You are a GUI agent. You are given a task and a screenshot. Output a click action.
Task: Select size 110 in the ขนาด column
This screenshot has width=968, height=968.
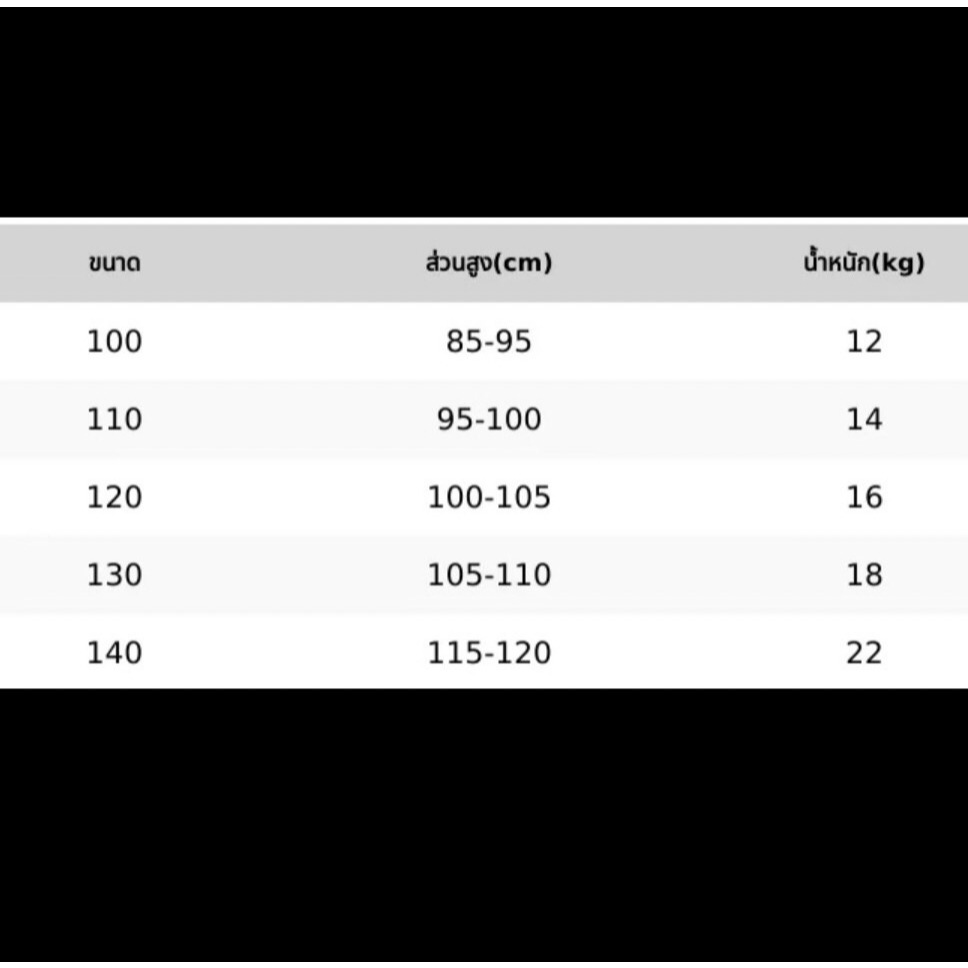(x=115, y=420)
